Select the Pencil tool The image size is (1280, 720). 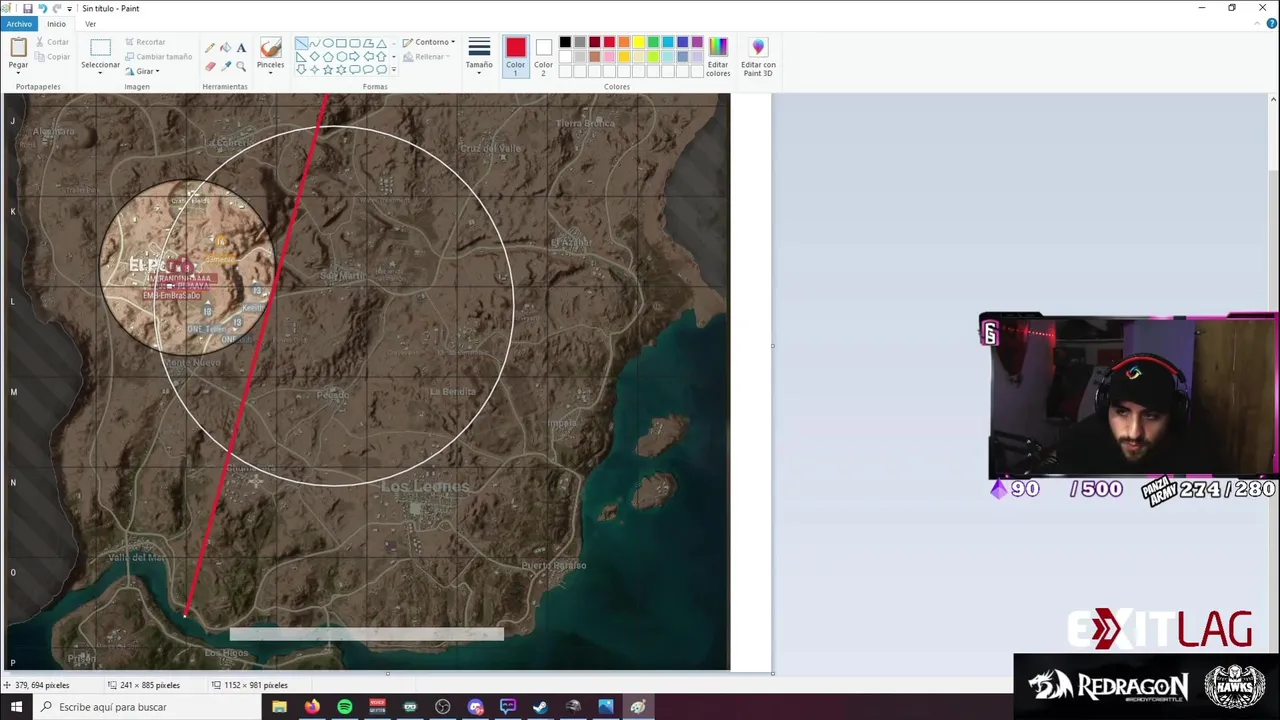(x=210, y=48)
